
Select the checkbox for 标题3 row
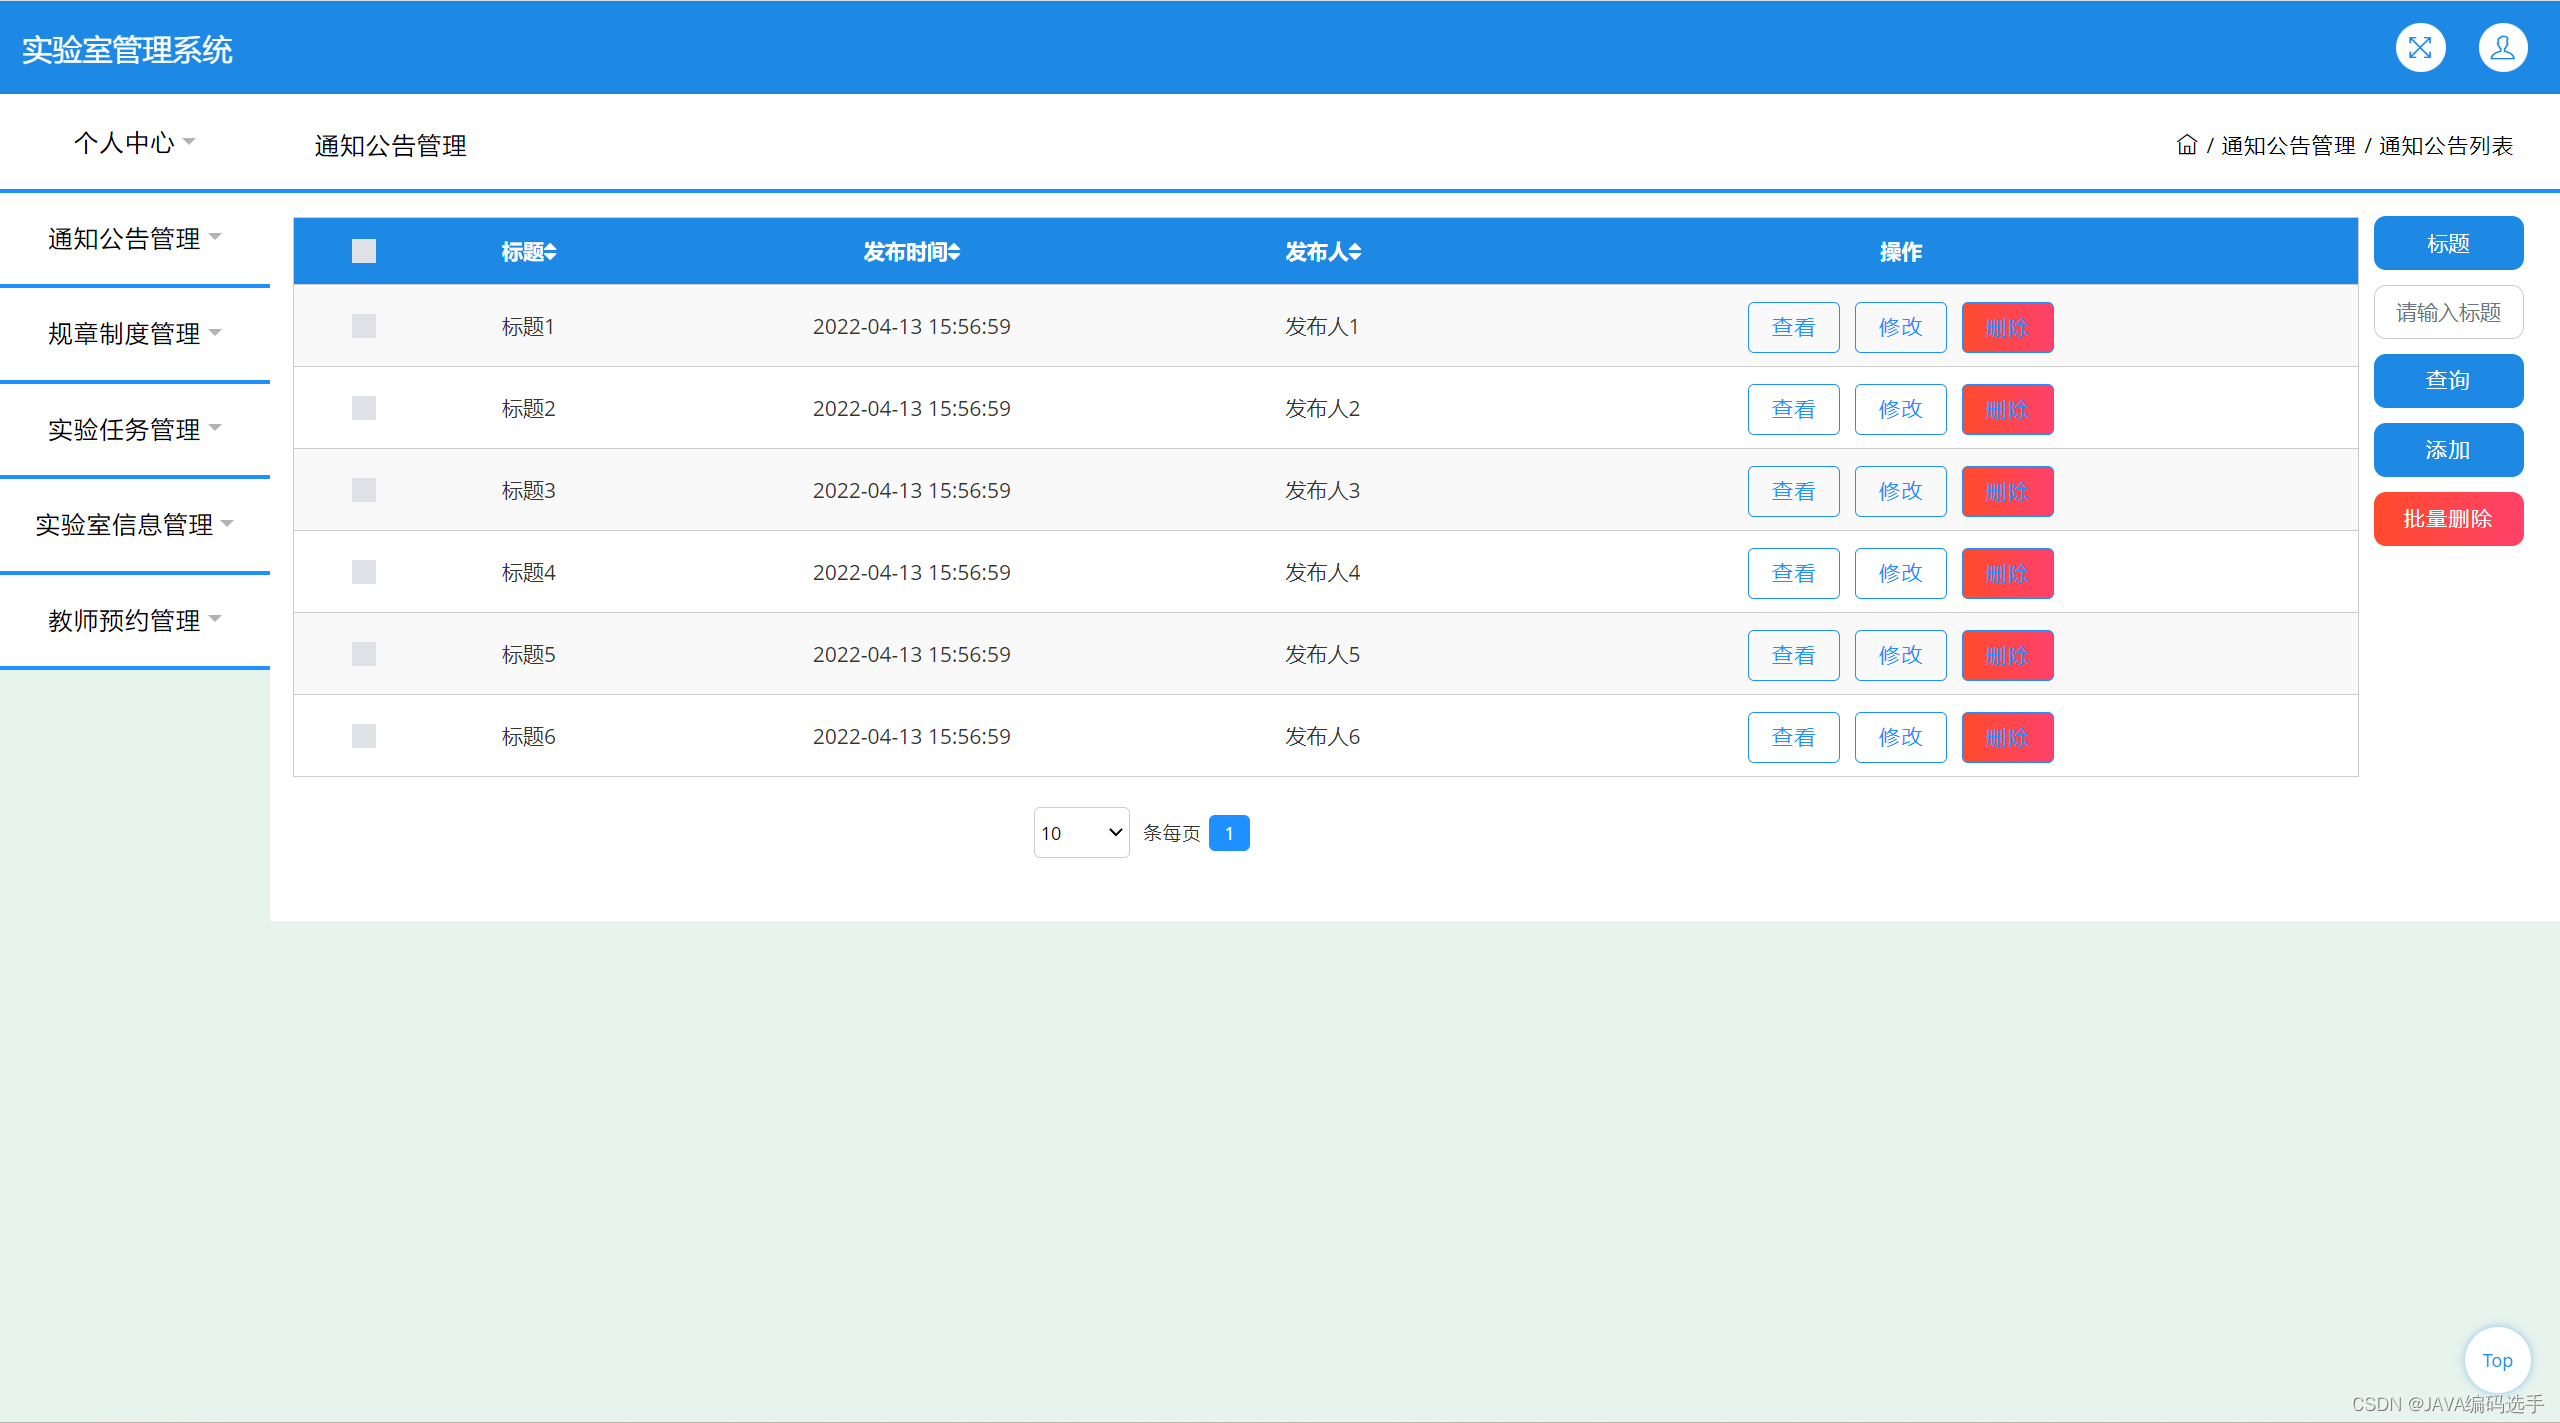tap(364, 490)
